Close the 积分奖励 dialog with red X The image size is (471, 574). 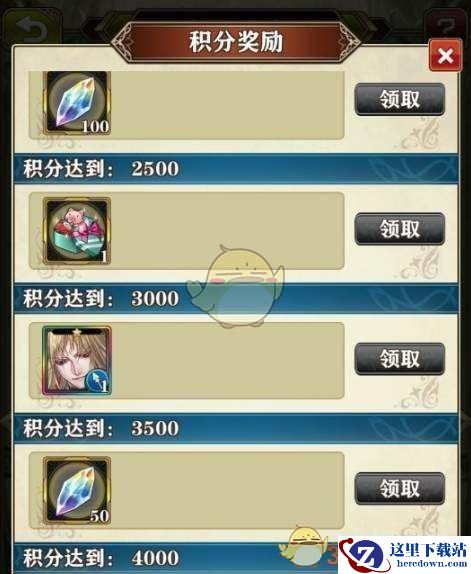point(445,56)
